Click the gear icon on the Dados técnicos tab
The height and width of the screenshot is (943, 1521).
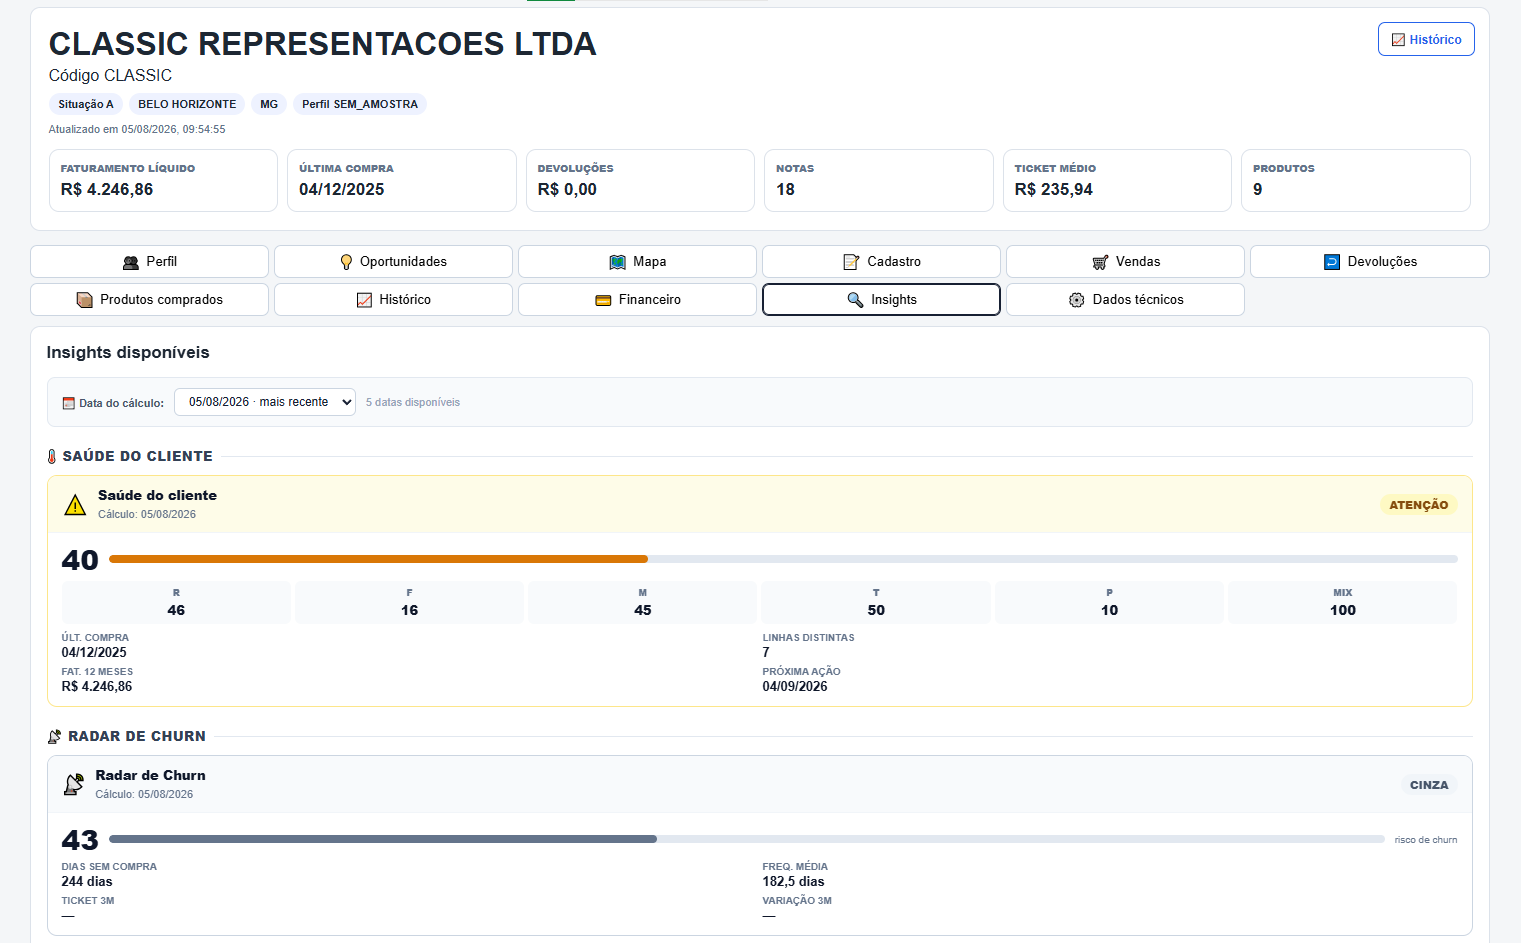point(1077,300)
